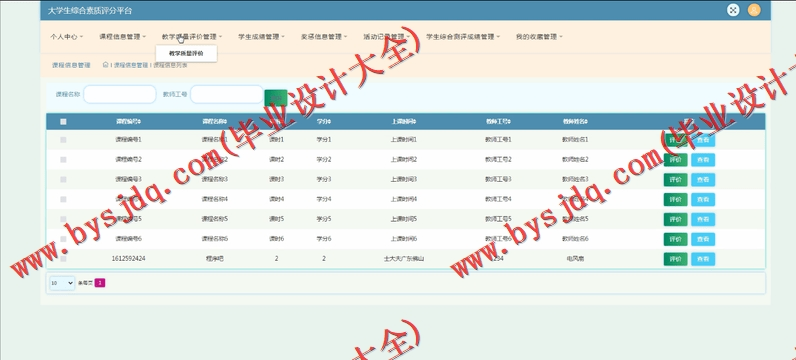796x360 pixels.
Task: Check the row checkbox for 课程名称4
Action: 63,199
